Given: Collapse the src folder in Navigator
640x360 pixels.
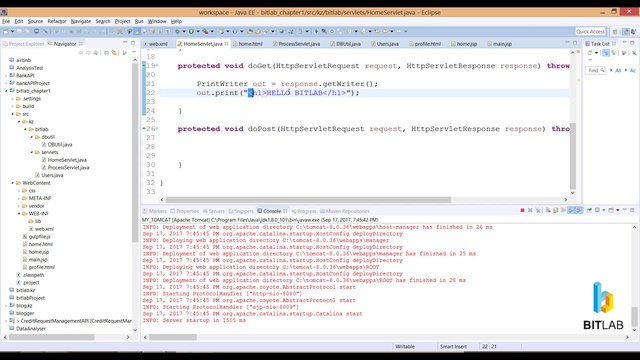Looking at the screenshot, I should click(12, 114).
